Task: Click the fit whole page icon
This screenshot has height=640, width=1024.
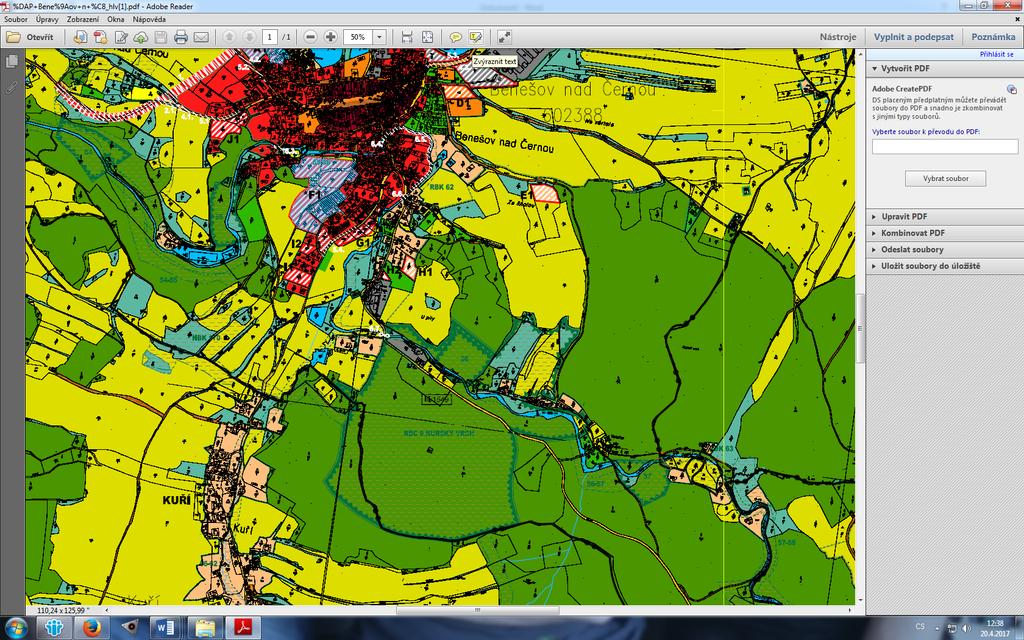Action: (x=427, y=37)
